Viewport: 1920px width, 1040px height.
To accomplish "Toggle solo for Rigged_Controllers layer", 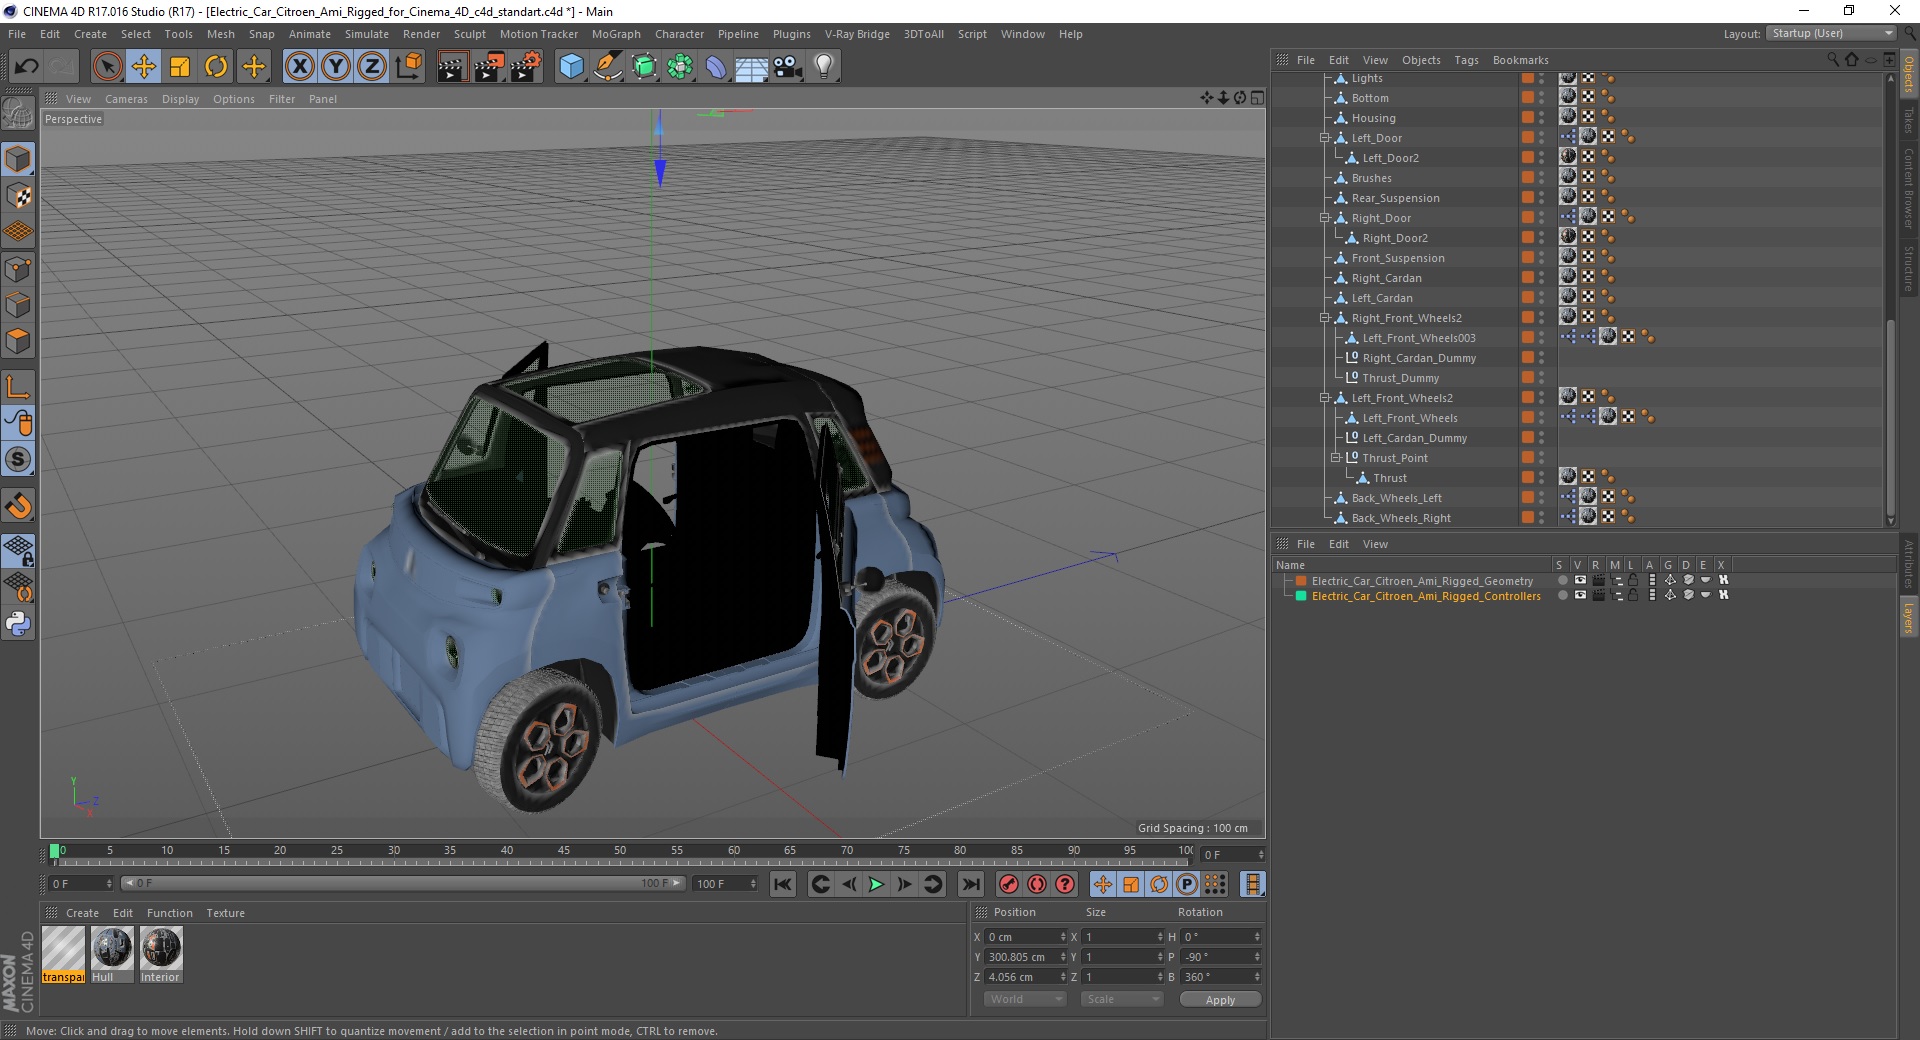I will (x=1562, y=595).
